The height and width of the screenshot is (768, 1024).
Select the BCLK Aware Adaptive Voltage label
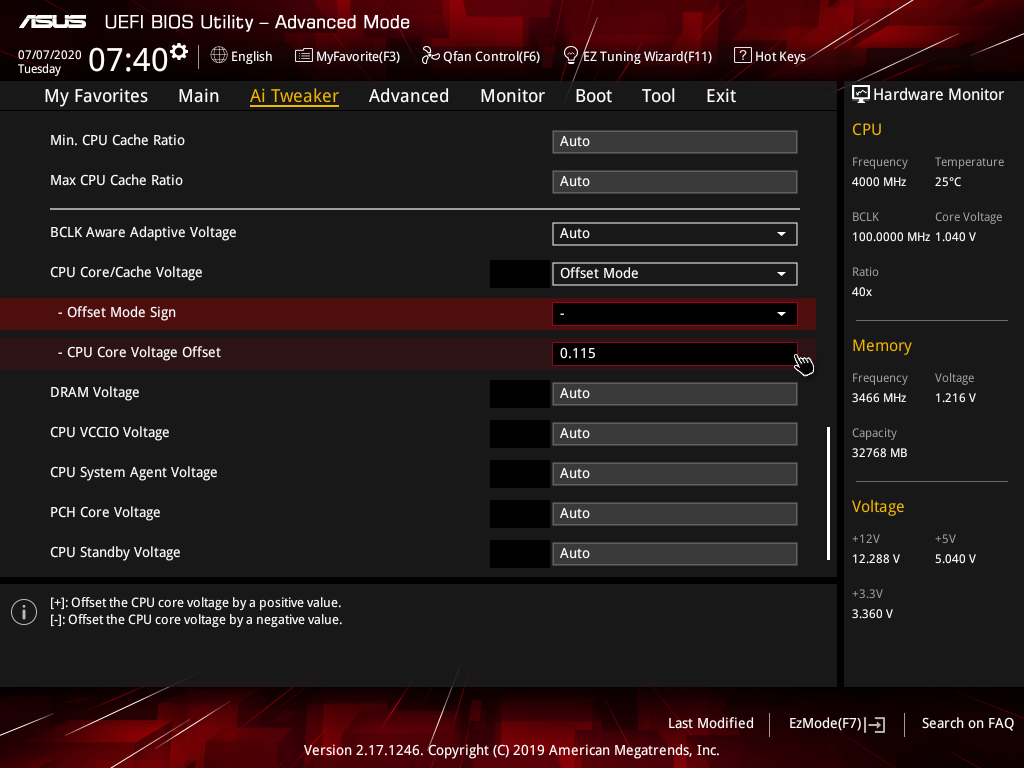(143, 232)
